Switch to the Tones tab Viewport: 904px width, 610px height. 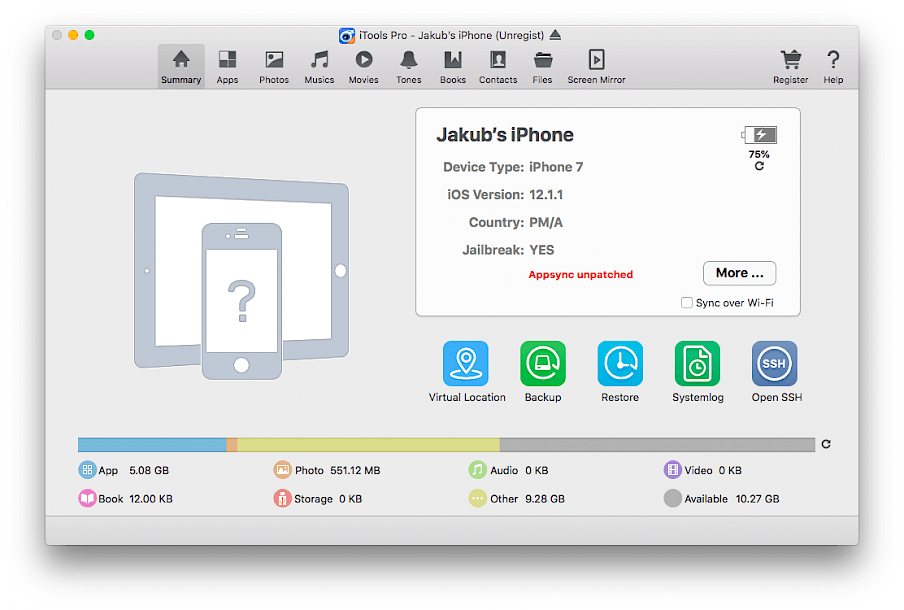(x=408, y=66)
